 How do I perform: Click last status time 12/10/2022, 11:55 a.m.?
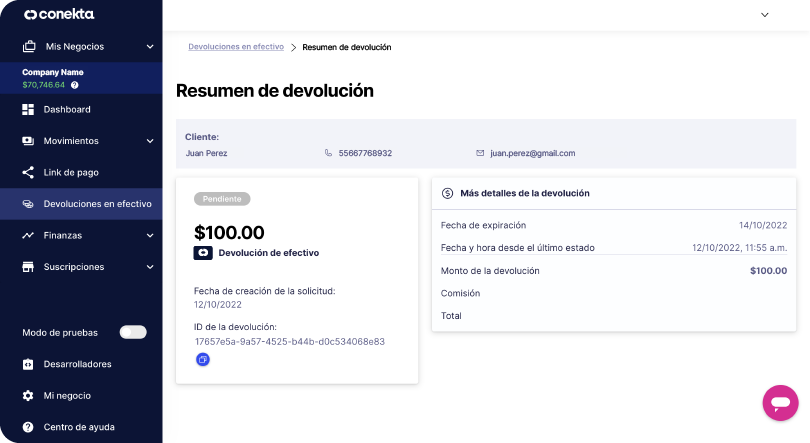(x=740, y=248)
